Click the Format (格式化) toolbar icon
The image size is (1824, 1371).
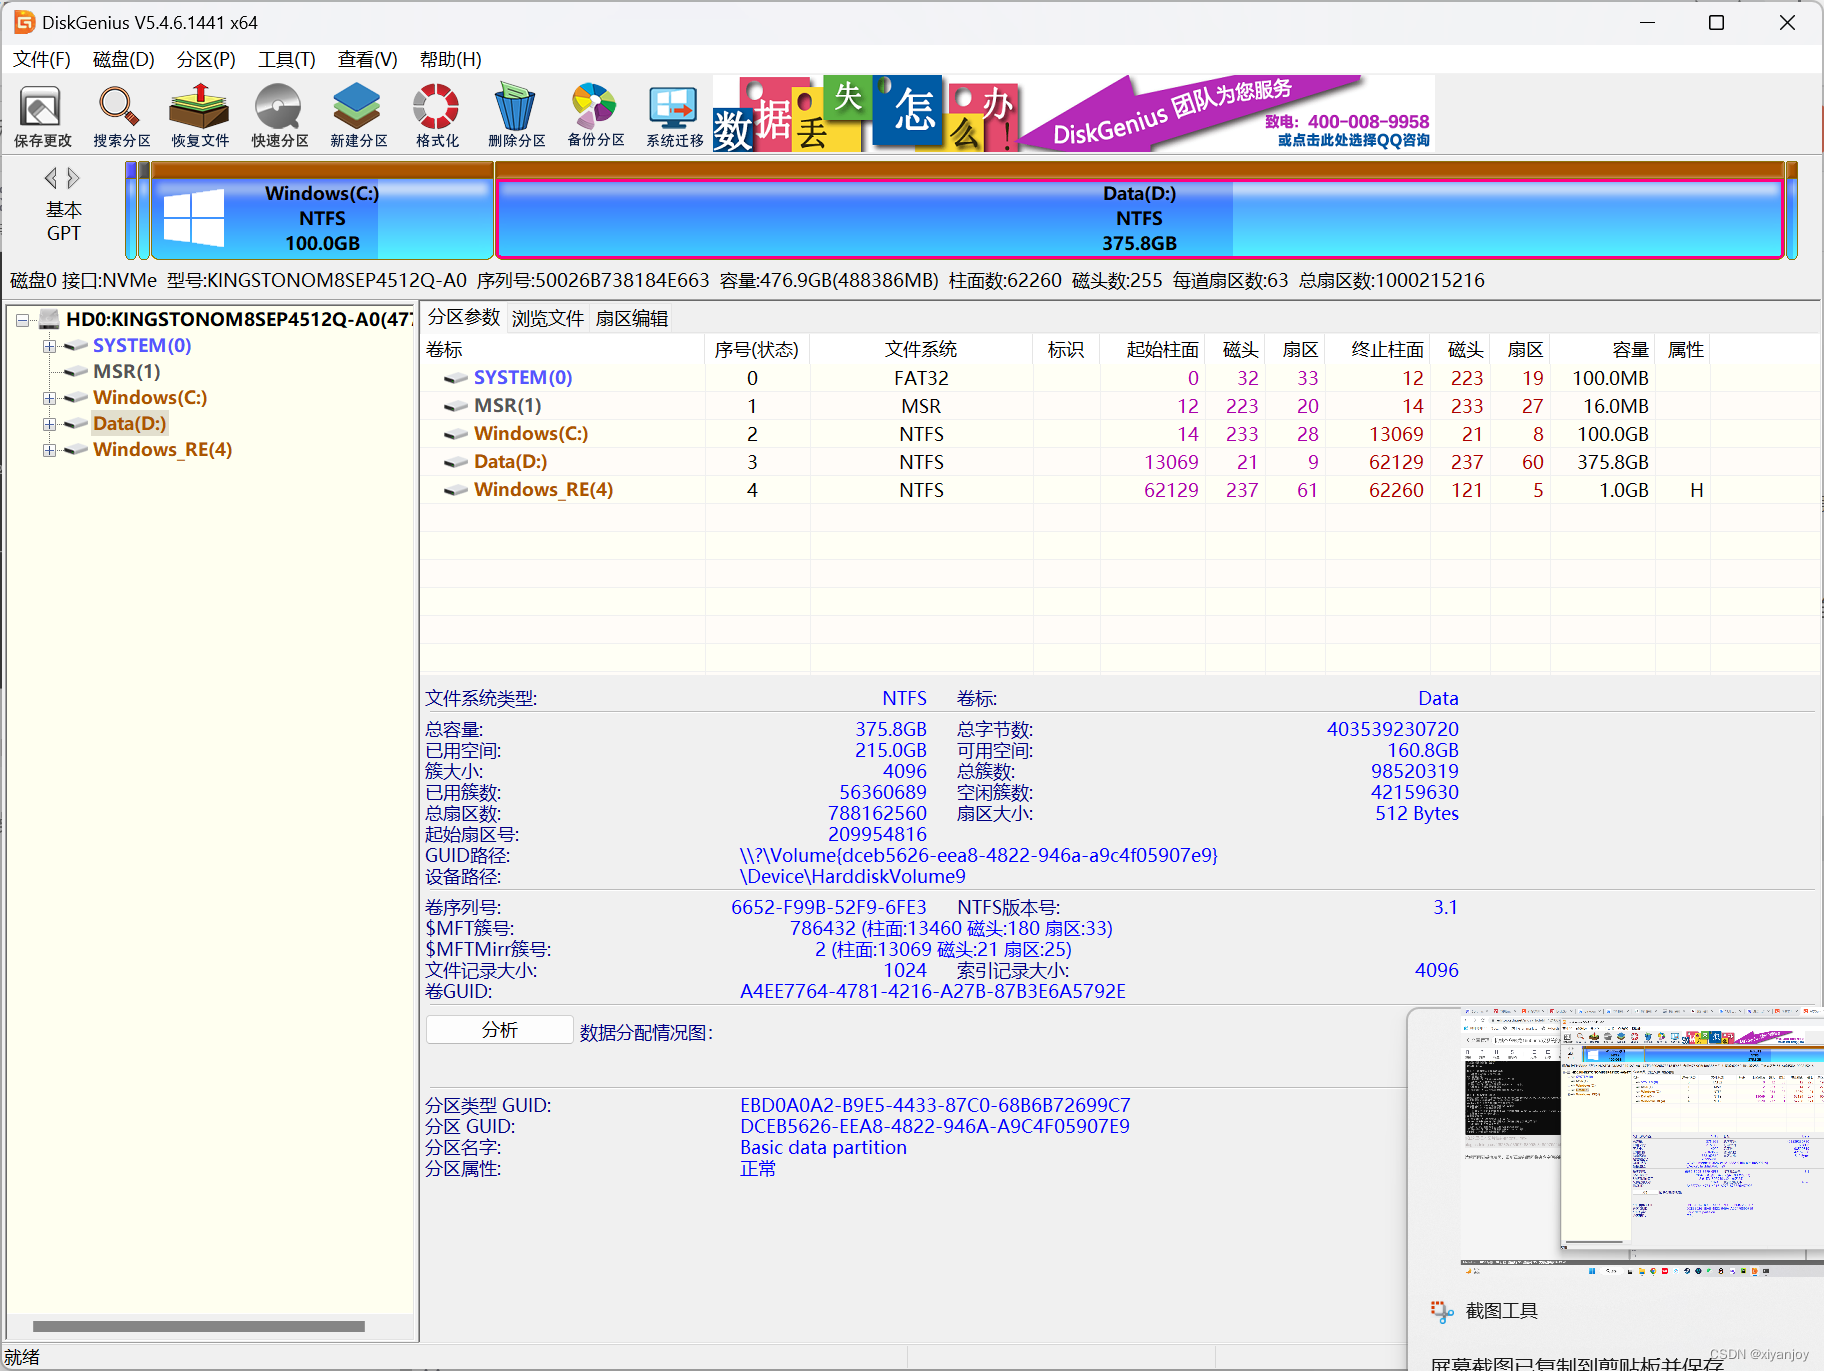[437, 116]
